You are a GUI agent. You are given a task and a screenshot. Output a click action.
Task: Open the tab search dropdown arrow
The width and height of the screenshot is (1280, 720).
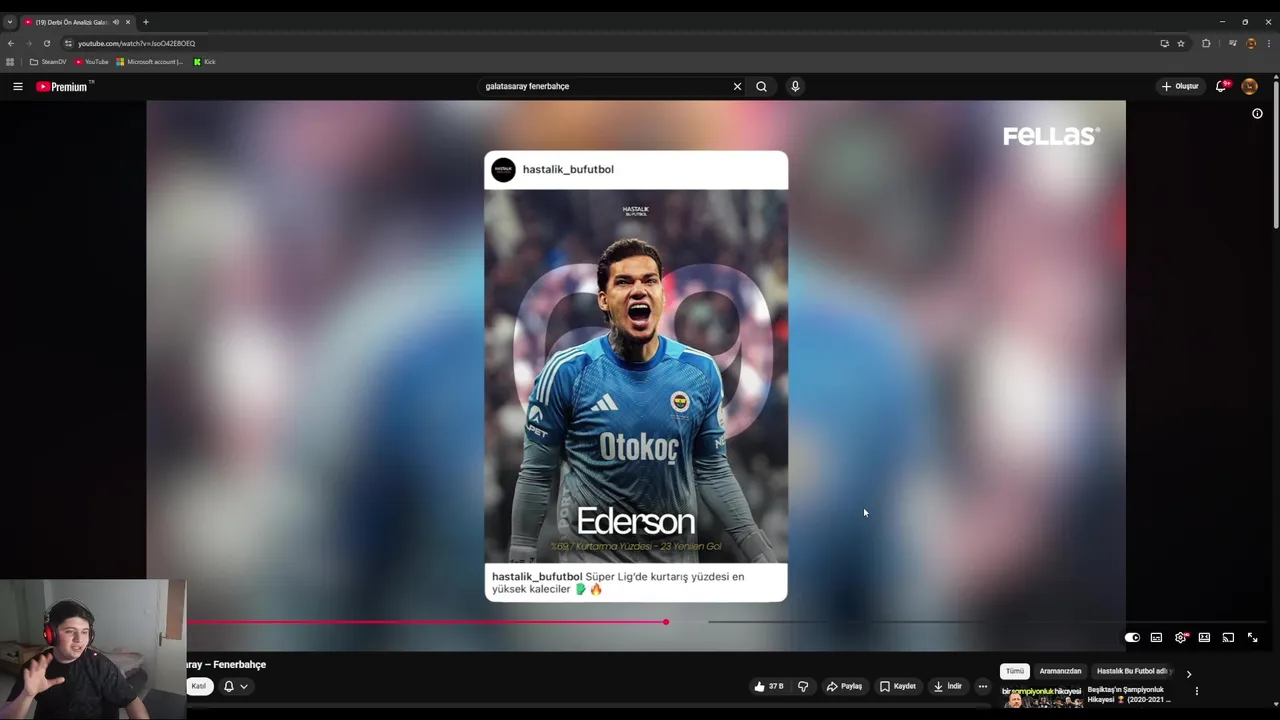(x=10, y=22)
